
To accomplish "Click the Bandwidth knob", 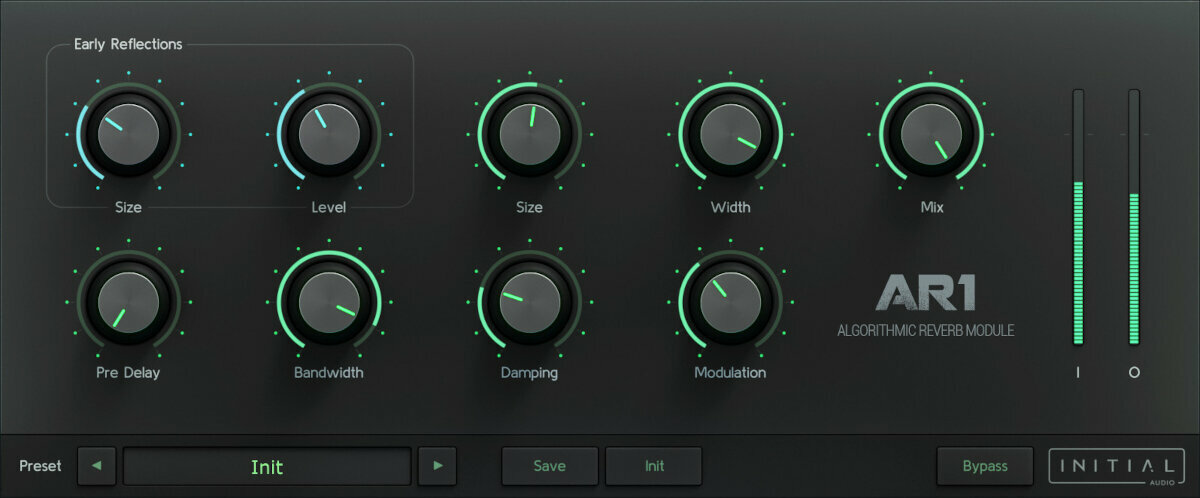I will (329, 302).
